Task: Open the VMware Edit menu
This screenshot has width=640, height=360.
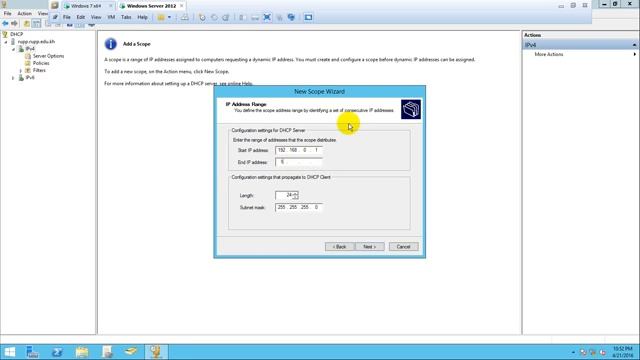Action: pyautogui.click(x=80, y=17)
